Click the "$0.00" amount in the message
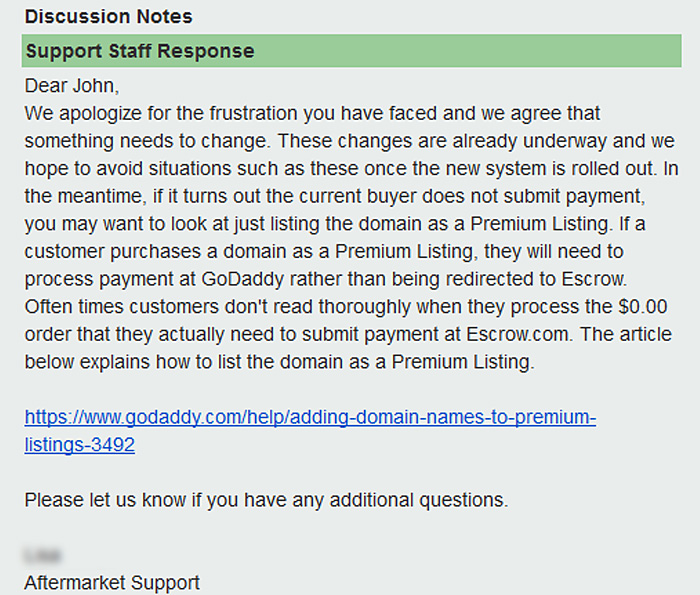 643,307
